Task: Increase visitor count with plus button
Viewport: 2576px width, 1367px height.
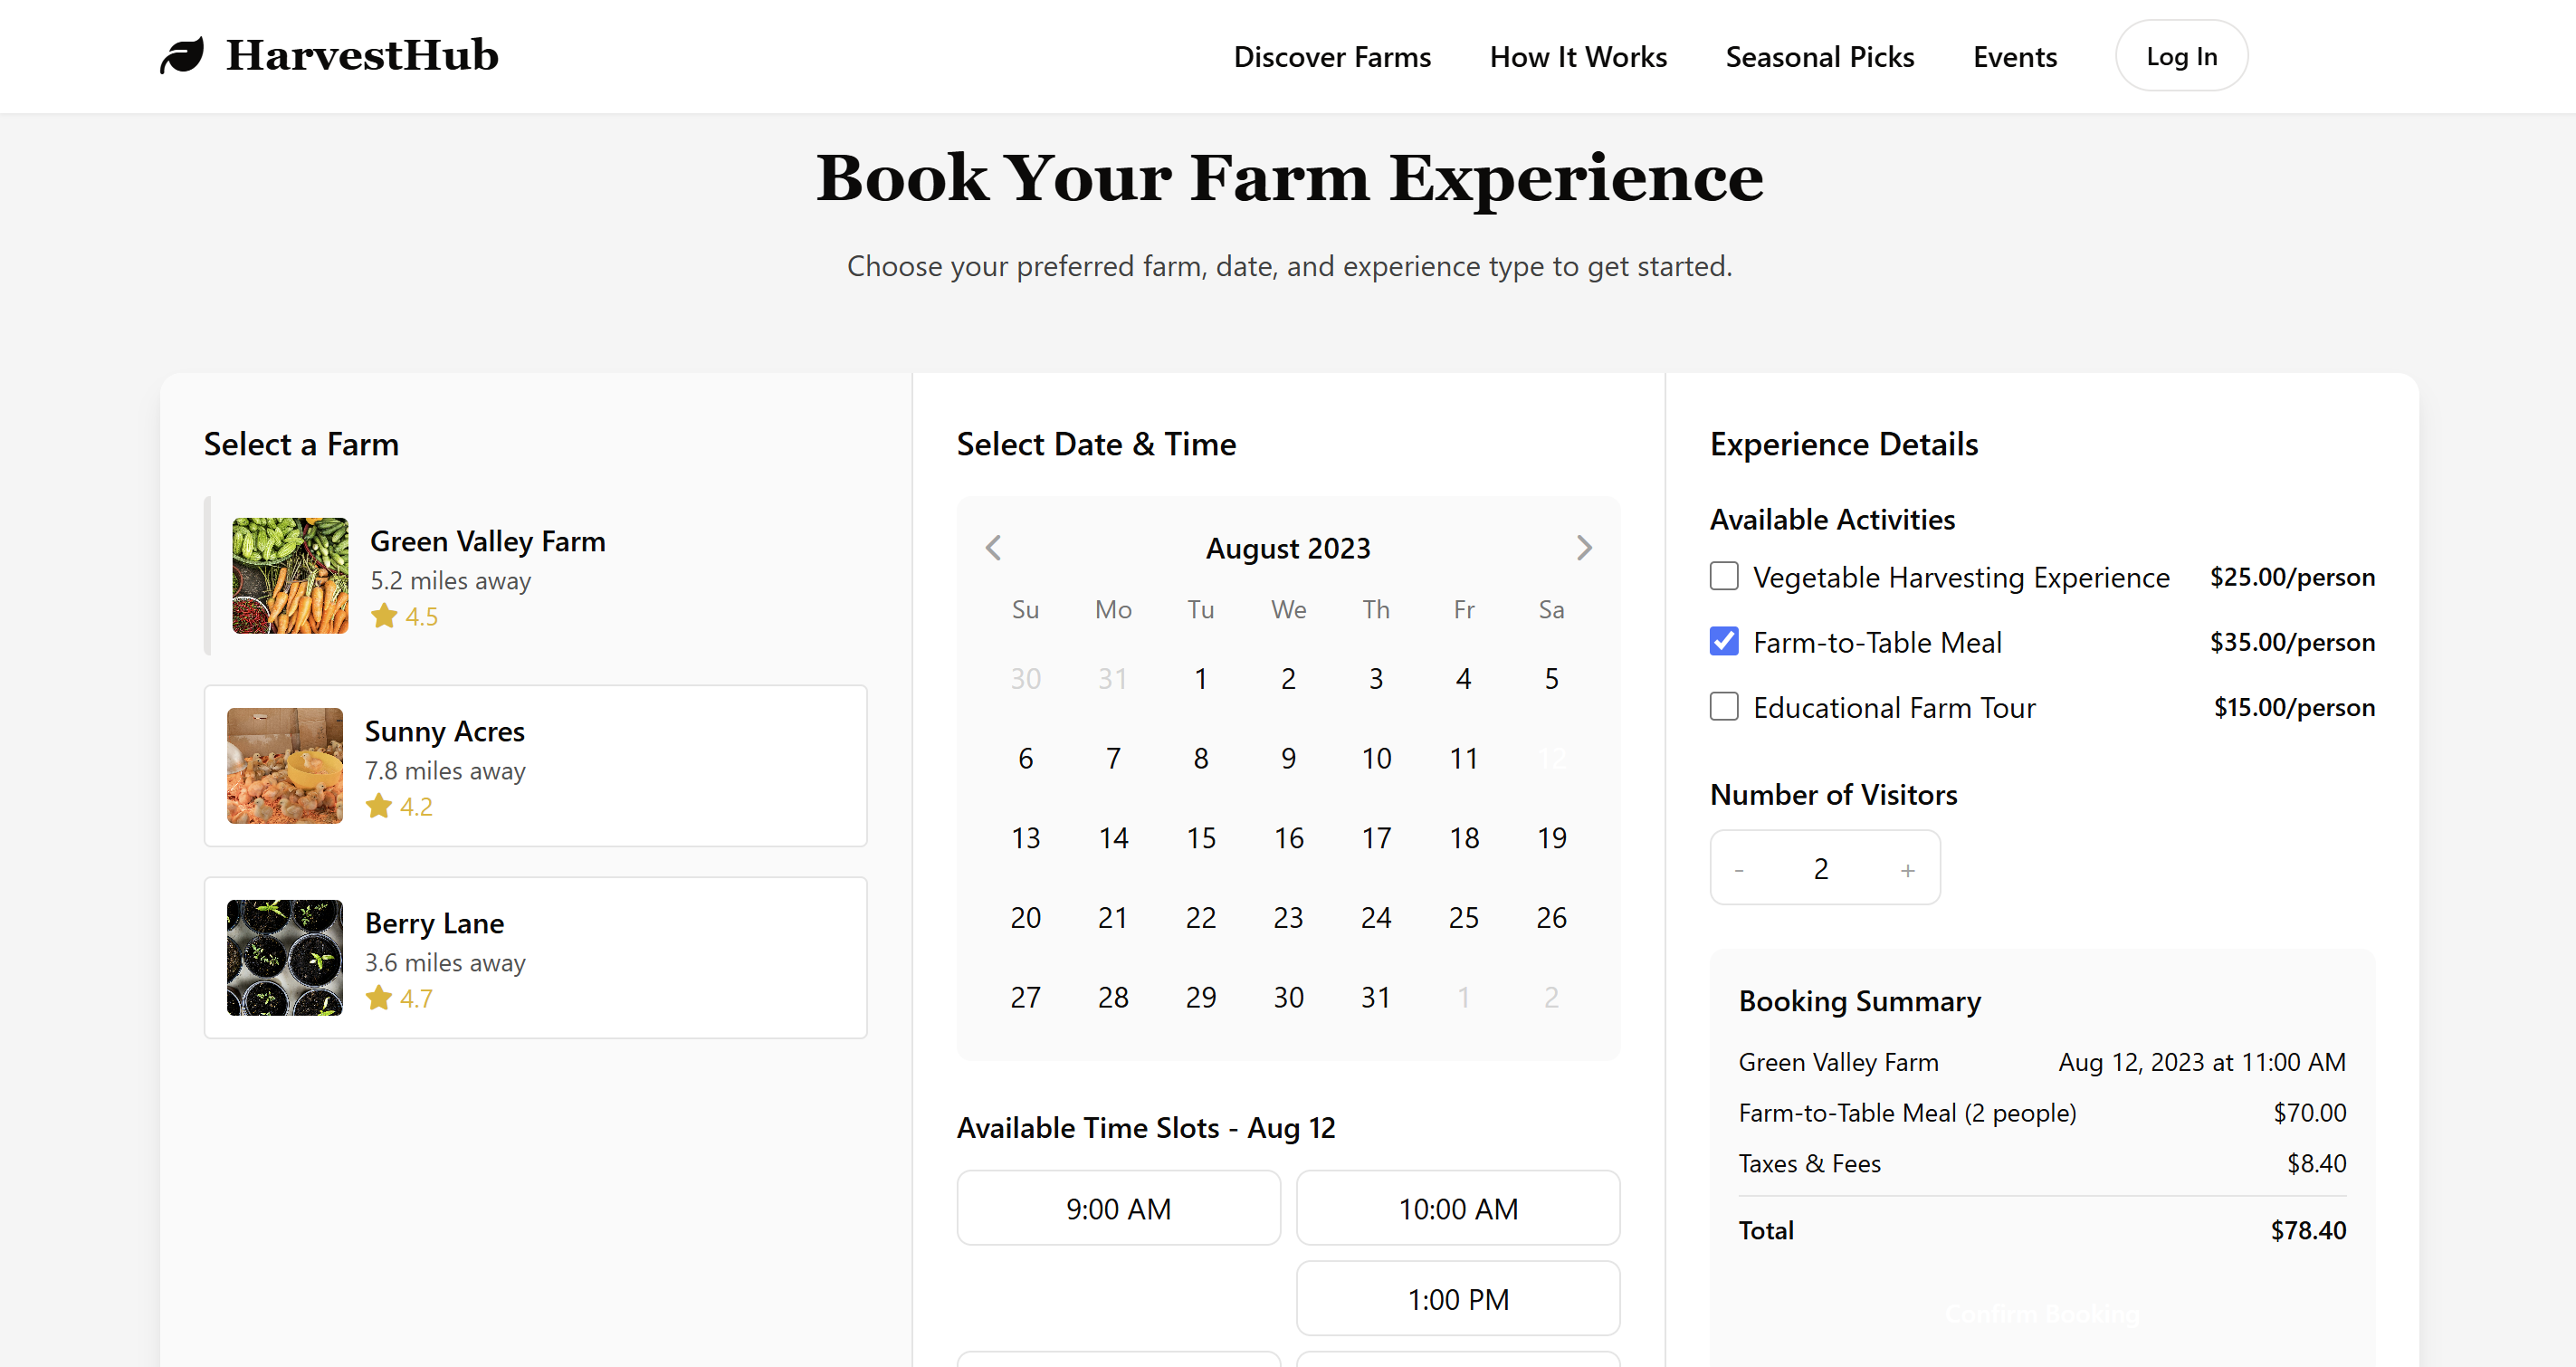Action: point(1907,870)
